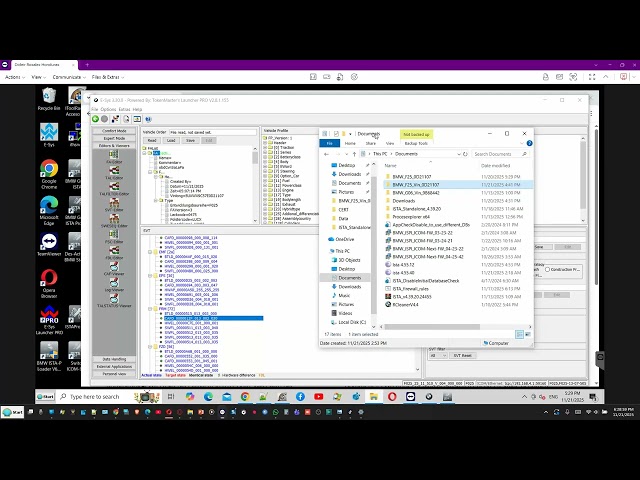Open the FSC-Editor icon
The image size is (640, 480).
(x=114, y=236)
